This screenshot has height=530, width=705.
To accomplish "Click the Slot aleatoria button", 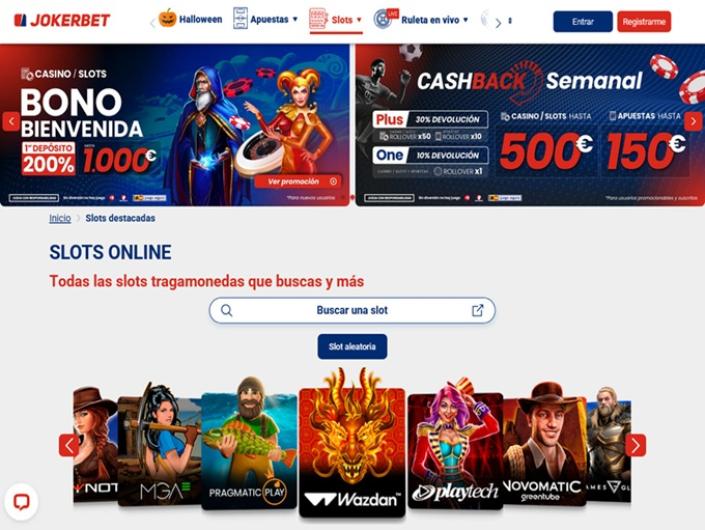I will (352, 347).
